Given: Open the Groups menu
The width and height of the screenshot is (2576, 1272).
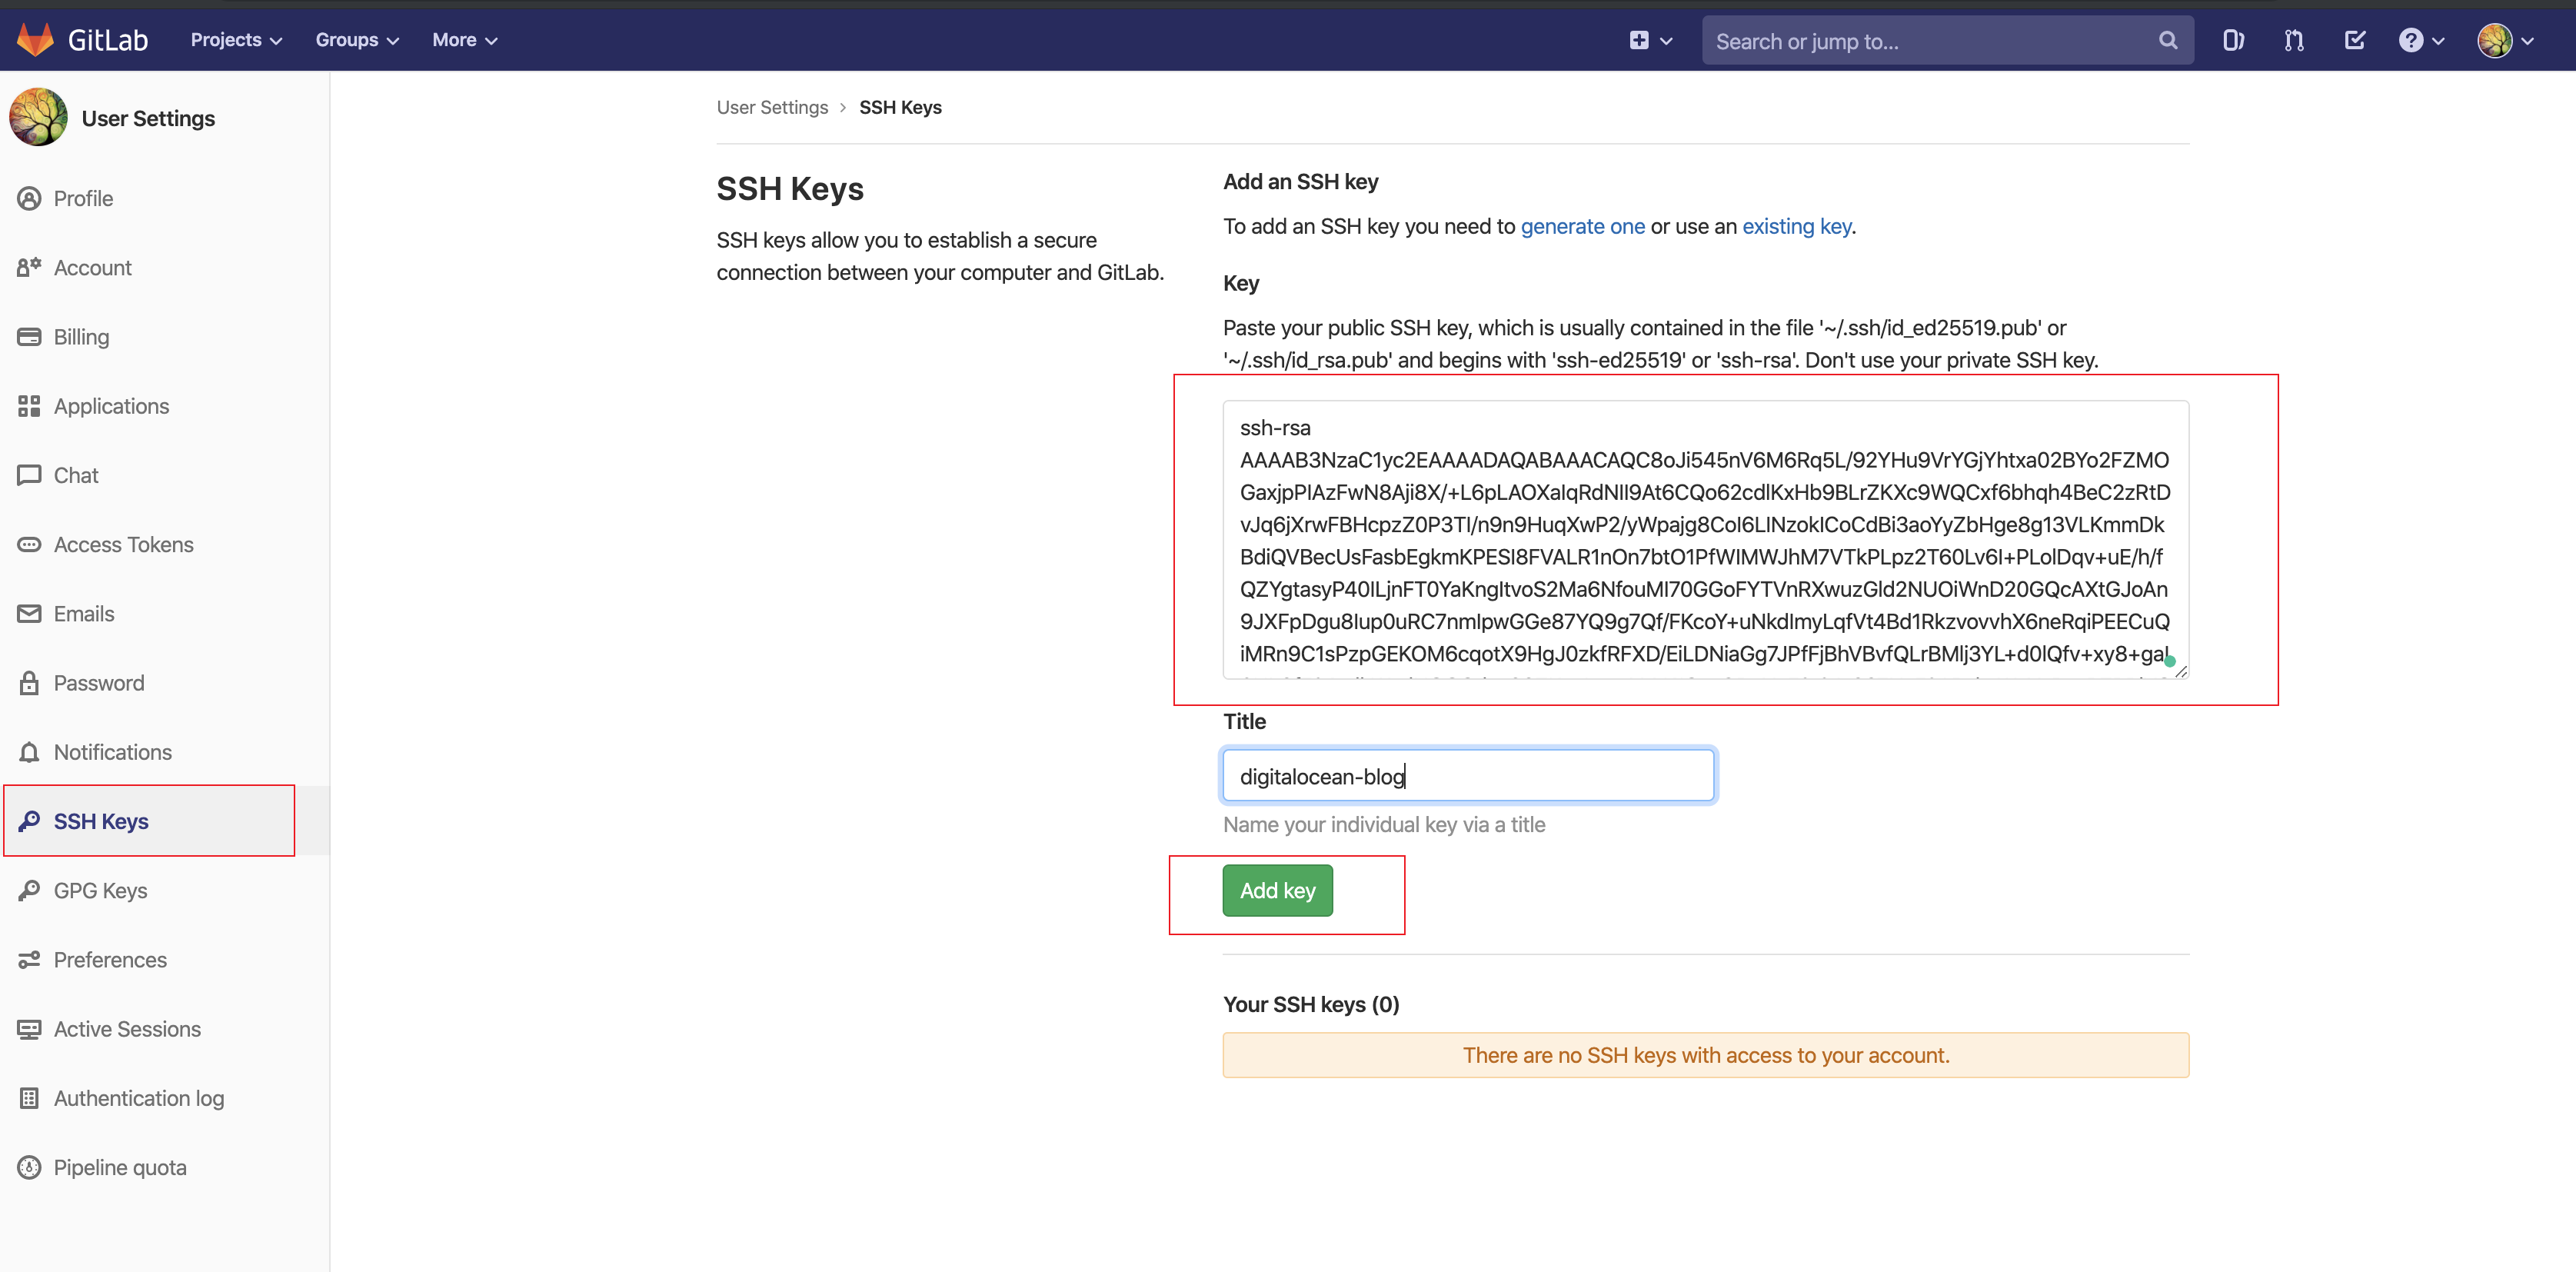Looking at the screenshot, I should 357,40.
